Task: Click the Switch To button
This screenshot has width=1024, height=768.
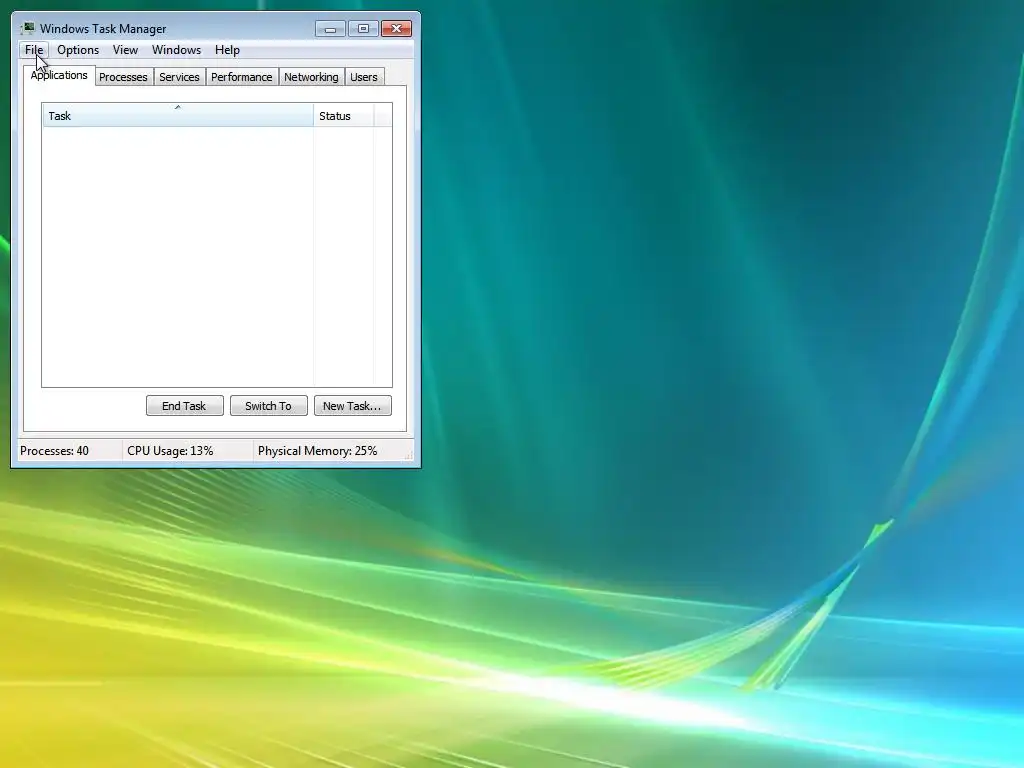Action: [268, 406]
